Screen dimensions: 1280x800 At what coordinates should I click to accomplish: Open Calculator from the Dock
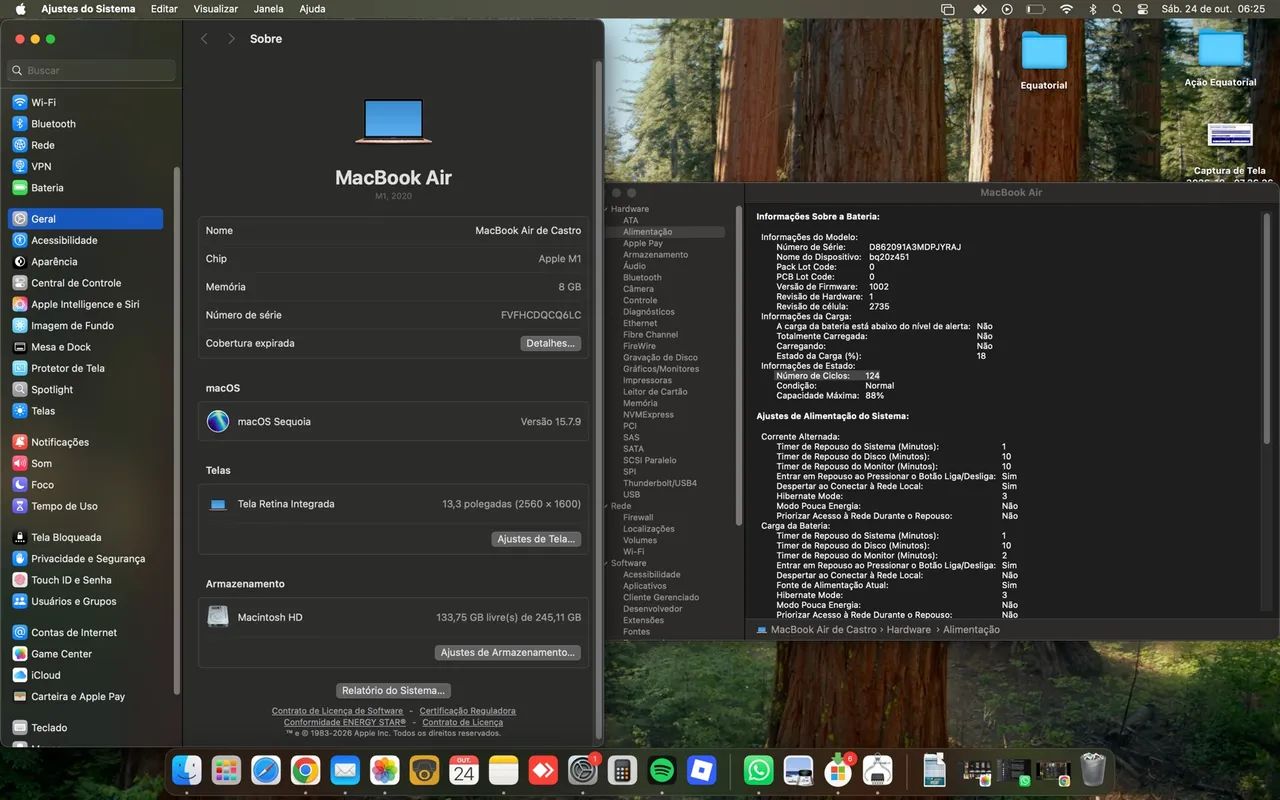point(622,770)
